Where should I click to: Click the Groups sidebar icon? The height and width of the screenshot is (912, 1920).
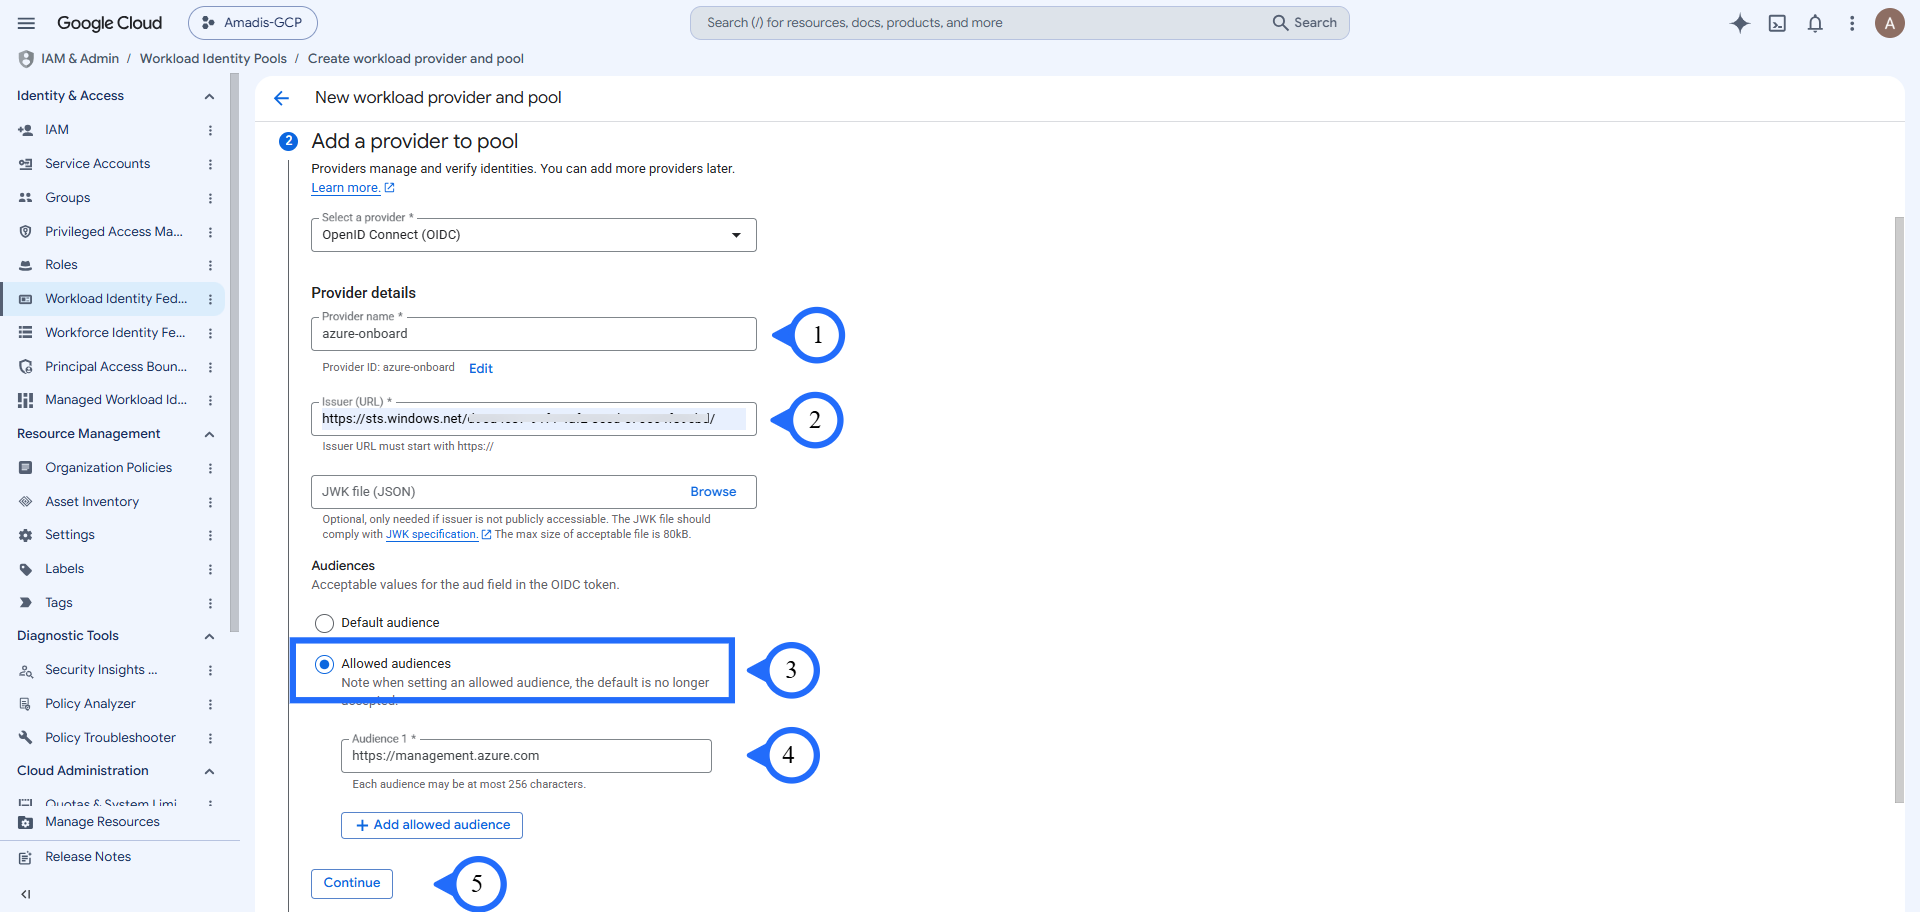[26, 198]
